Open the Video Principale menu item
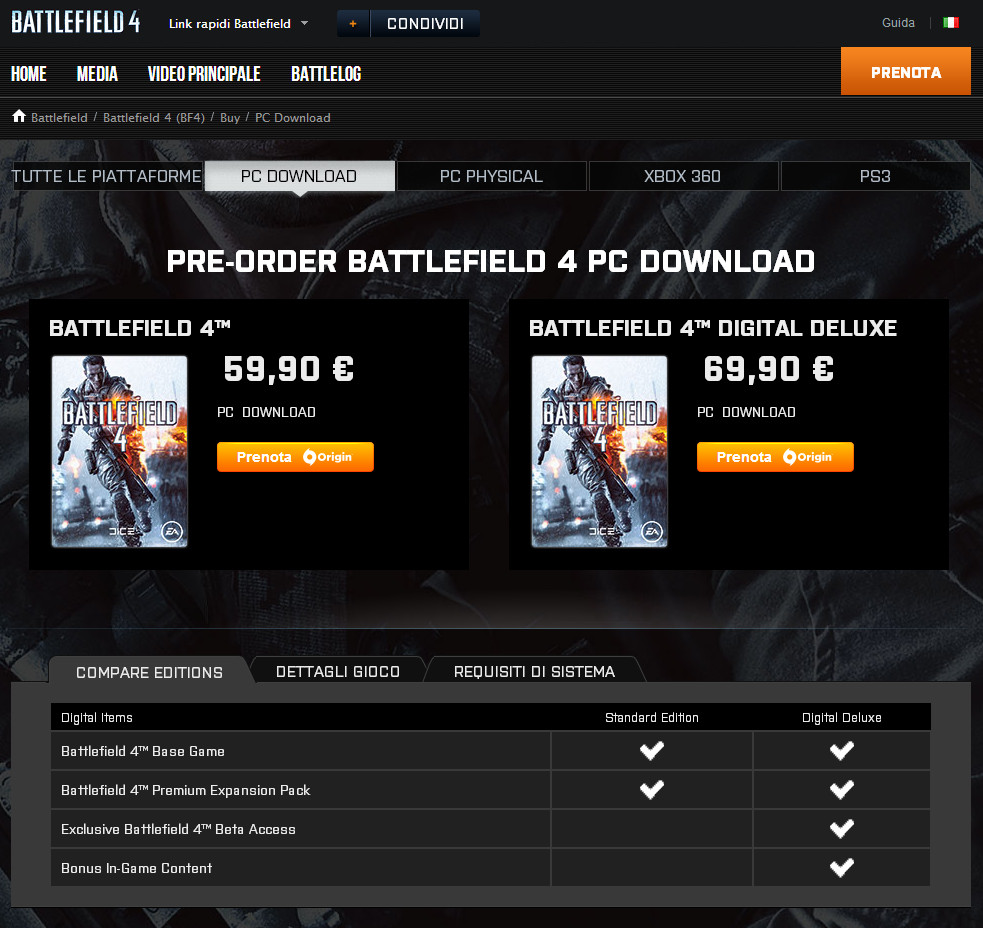983x928 pixels. pyautogui.click(x=204, y=74)
